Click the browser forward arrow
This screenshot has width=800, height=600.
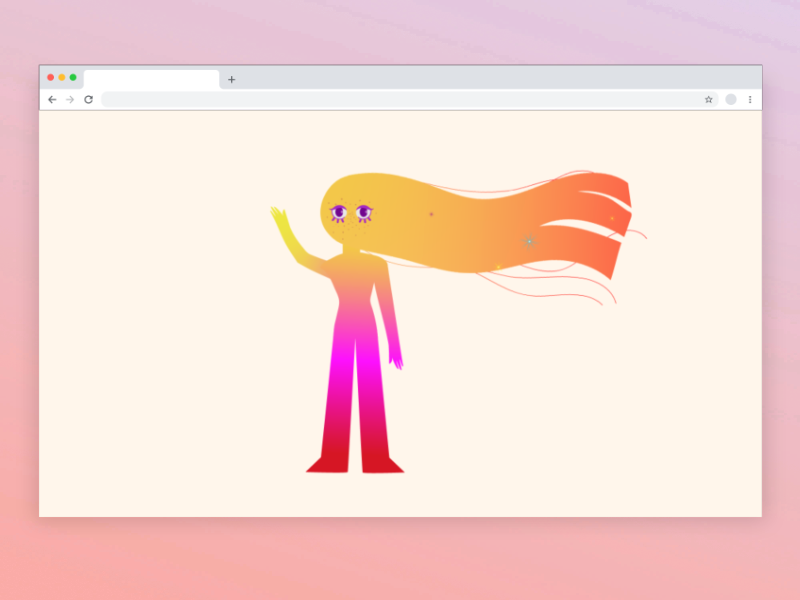point(70,100)
